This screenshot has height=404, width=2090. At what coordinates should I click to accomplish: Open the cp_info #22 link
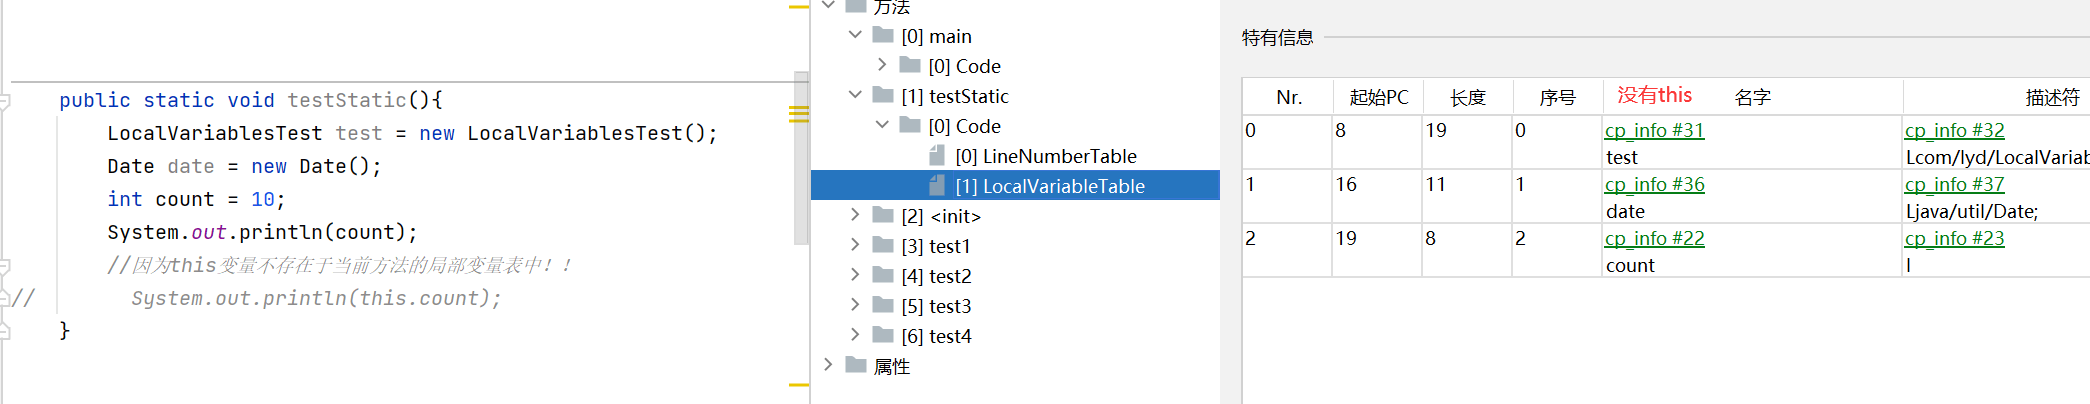pyautogui.click(x=1654, y=238)
